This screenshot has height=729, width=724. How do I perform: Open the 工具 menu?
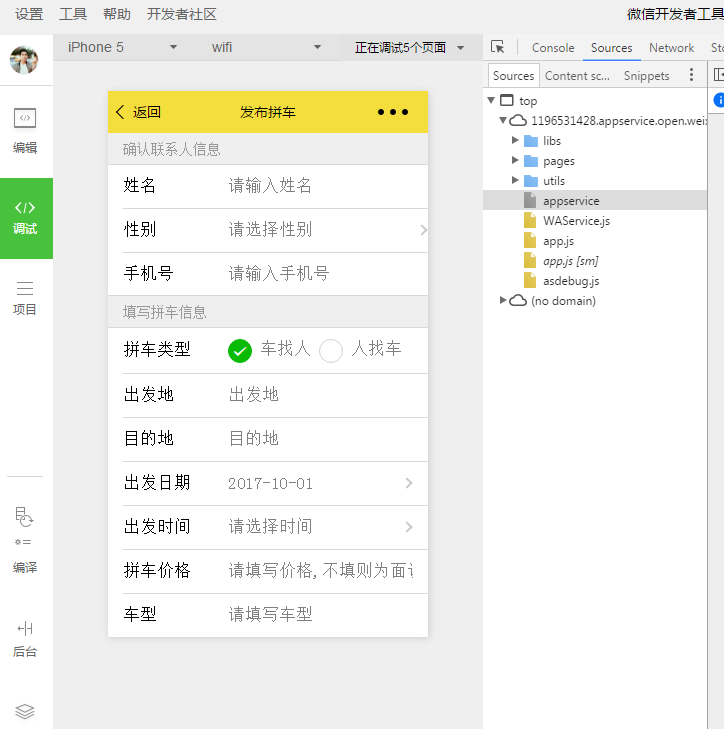[73, 14]
